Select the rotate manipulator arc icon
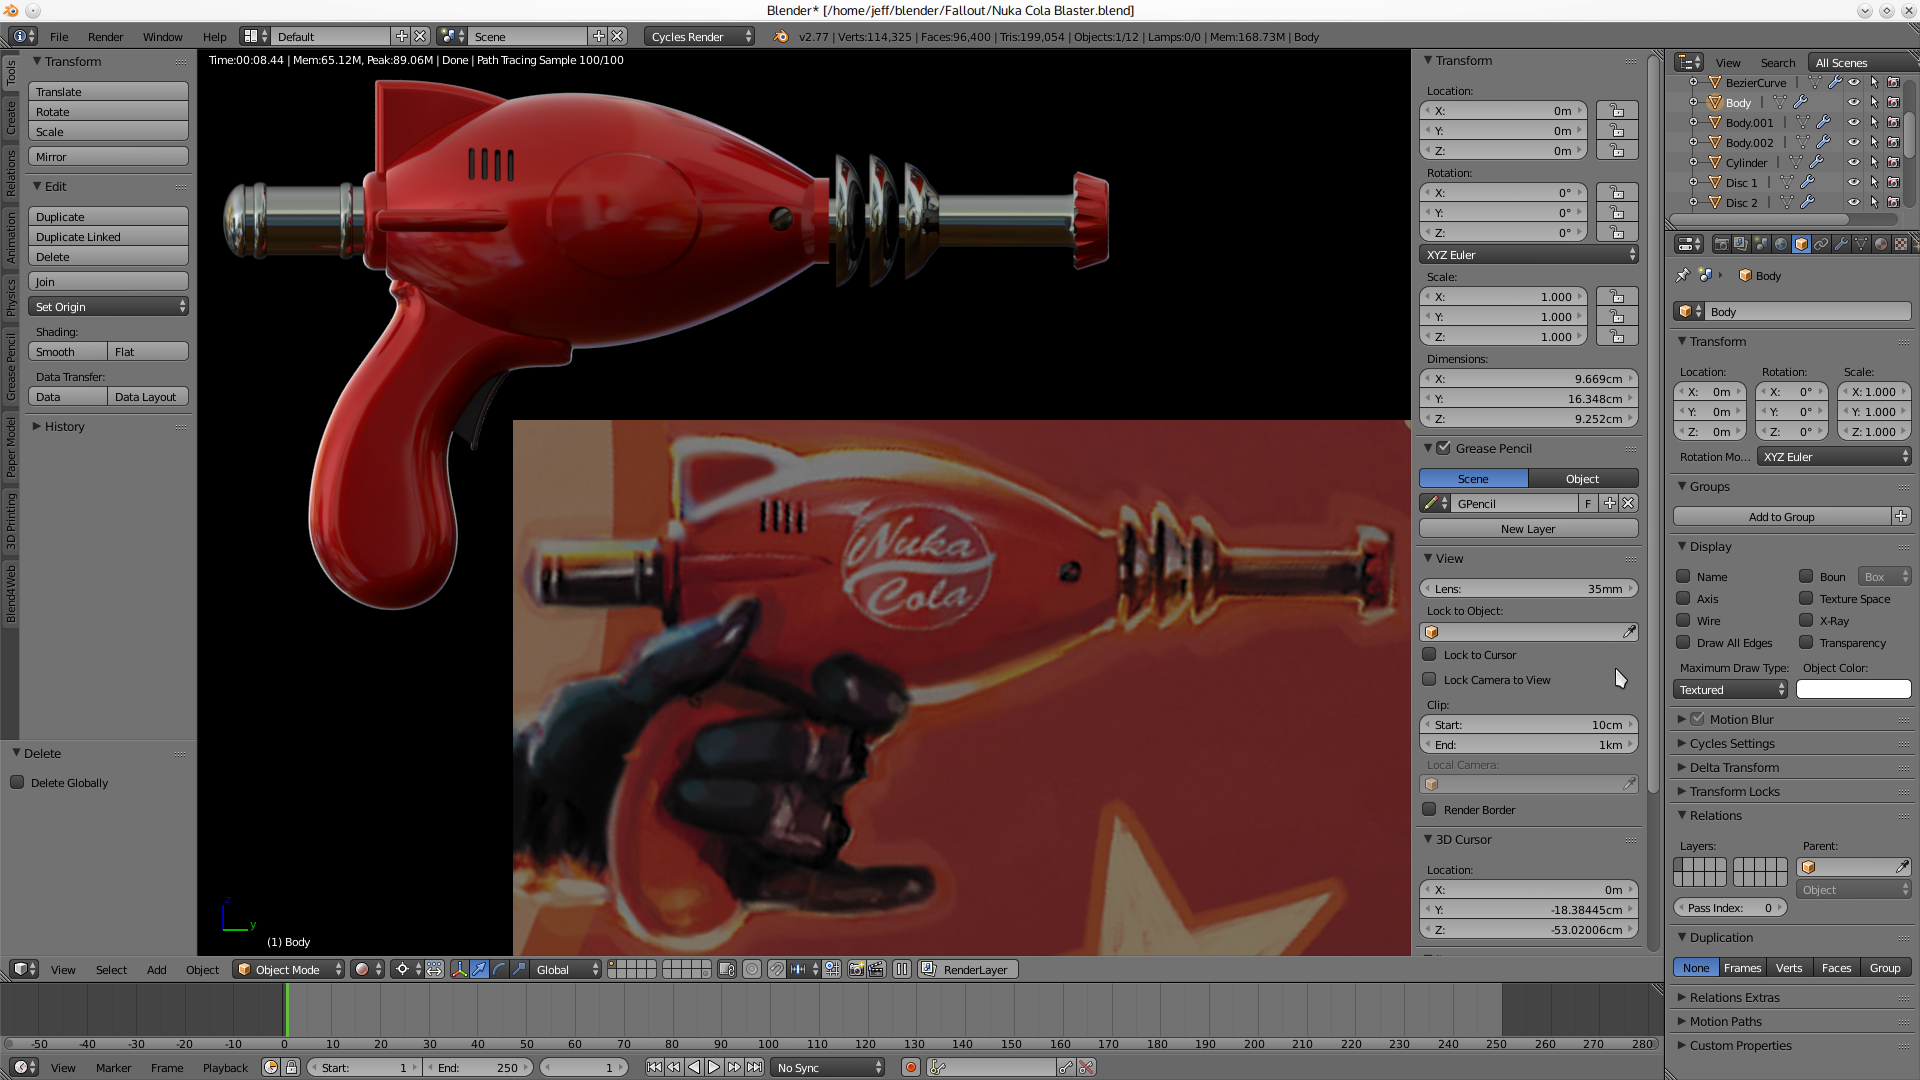The width and height of the screenshot is (1920, 1080). 499,969
